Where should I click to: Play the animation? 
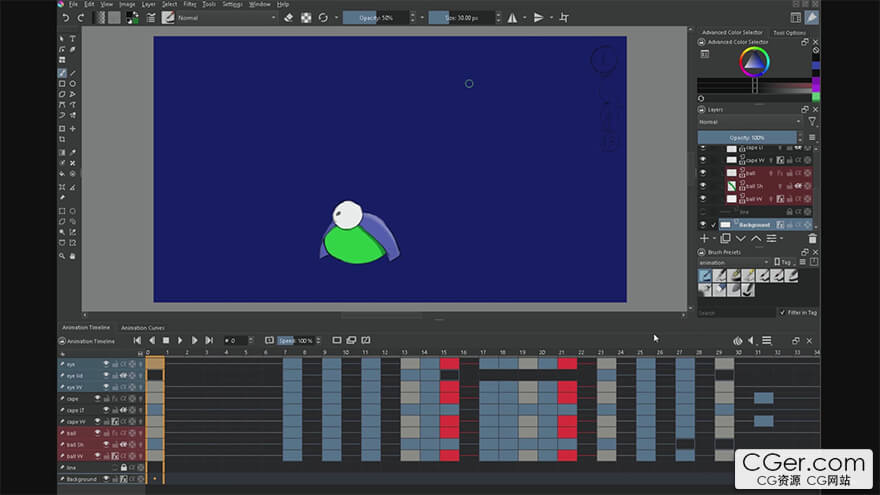[180, 341]
